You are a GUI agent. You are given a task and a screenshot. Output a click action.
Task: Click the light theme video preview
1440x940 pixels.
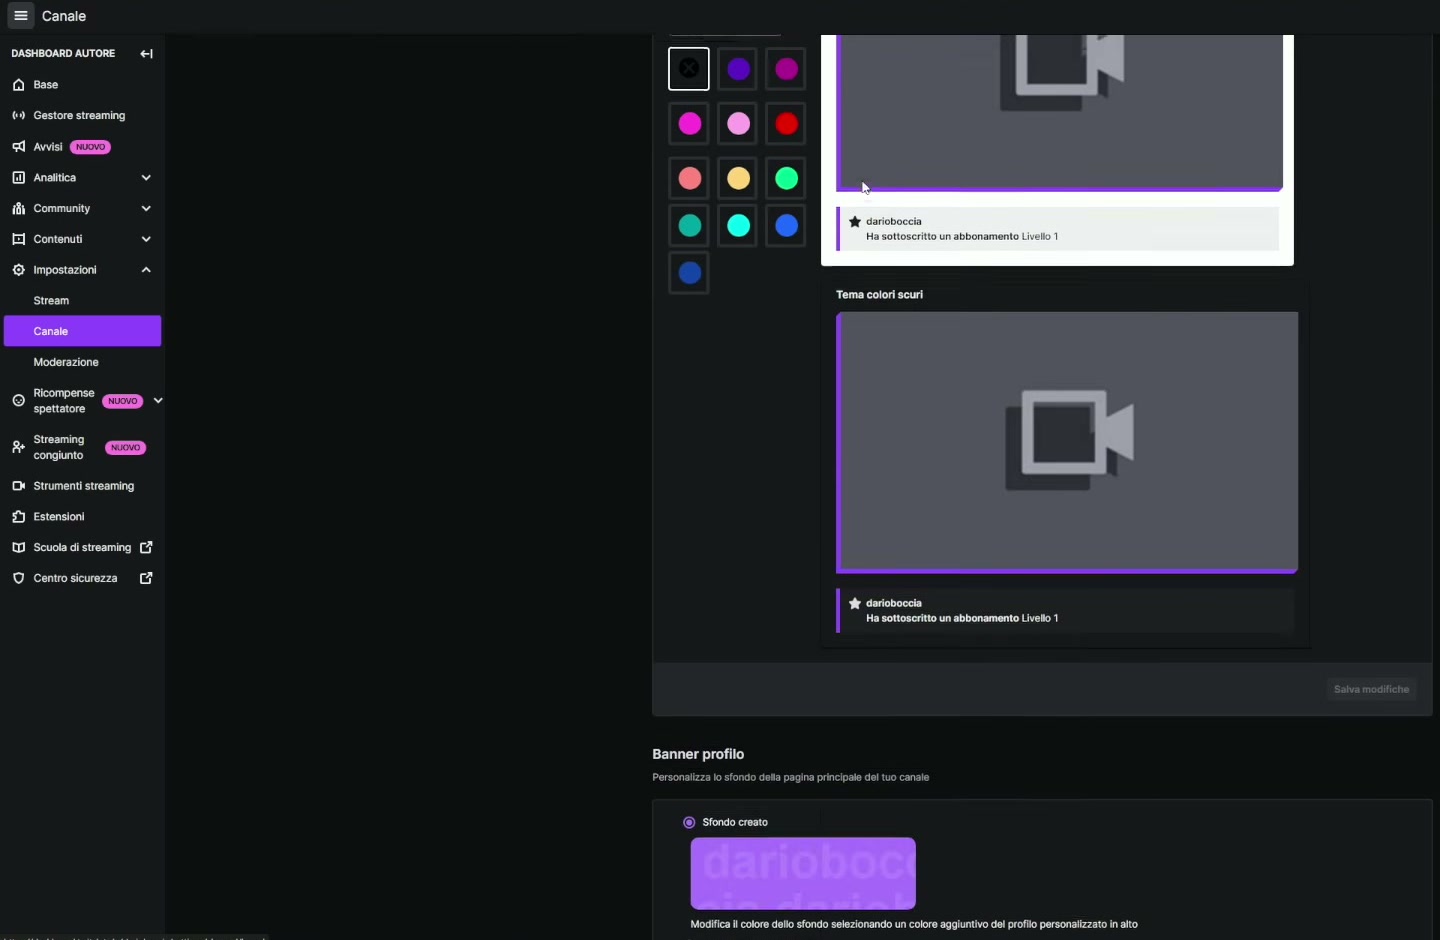[x=1060, y=113]
